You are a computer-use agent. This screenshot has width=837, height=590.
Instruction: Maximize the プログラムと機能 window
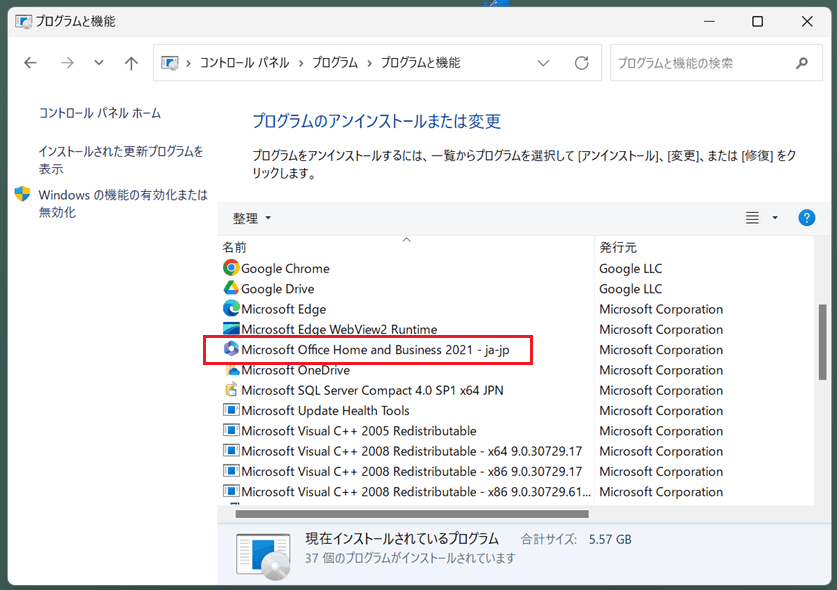coord(757,21)
